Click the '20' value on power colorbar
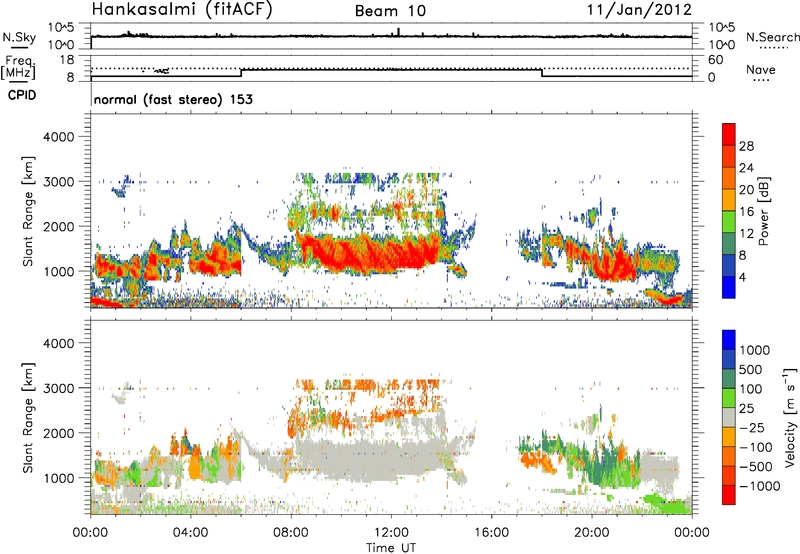This screenshot has width=800, height=554. point(746,190)
